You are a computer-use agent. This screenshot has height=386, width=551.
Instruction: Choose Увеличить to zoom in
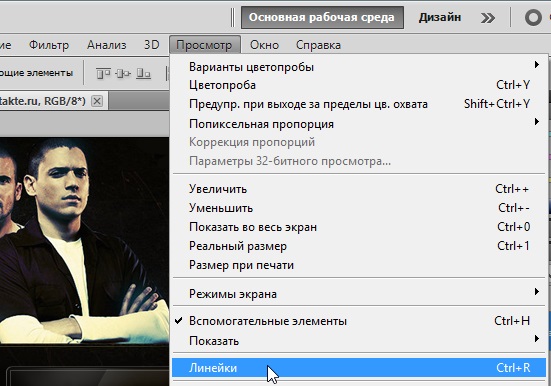[359, 189]
